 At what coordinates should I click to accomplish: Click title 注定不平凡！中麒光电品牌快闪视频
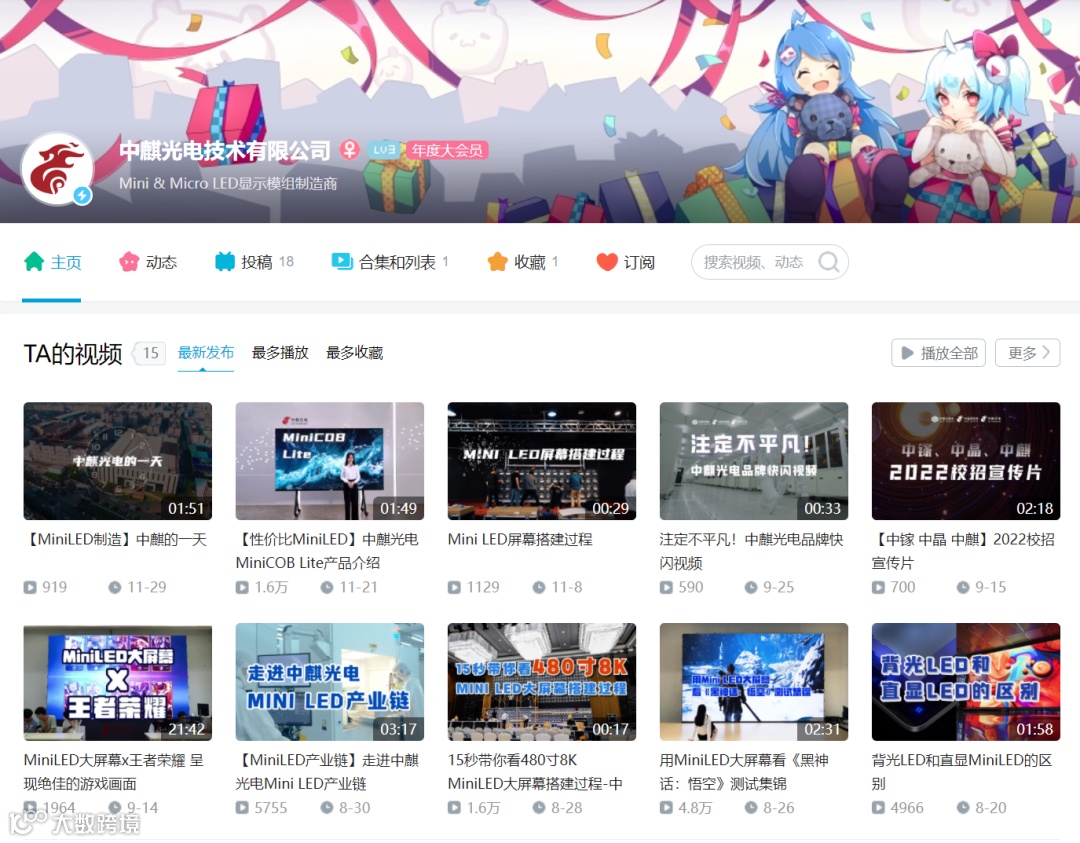[751, 551]
